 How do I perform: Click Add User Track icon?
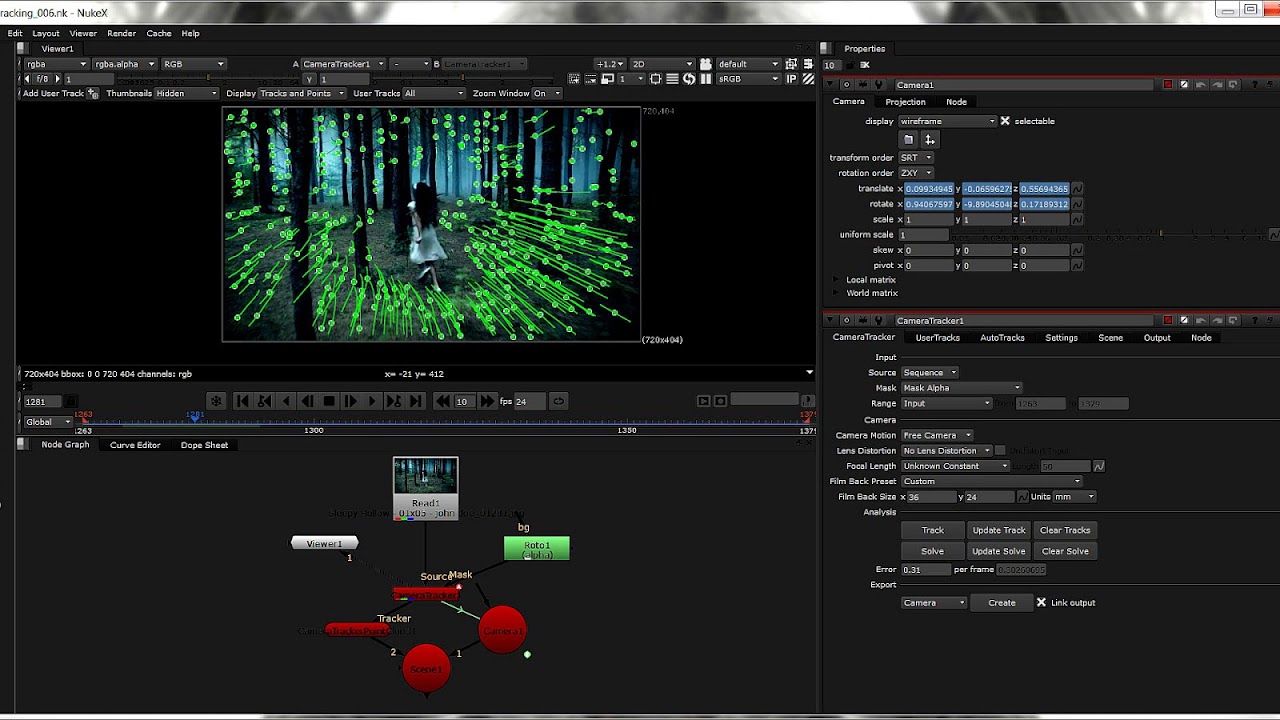coord(93,93)
